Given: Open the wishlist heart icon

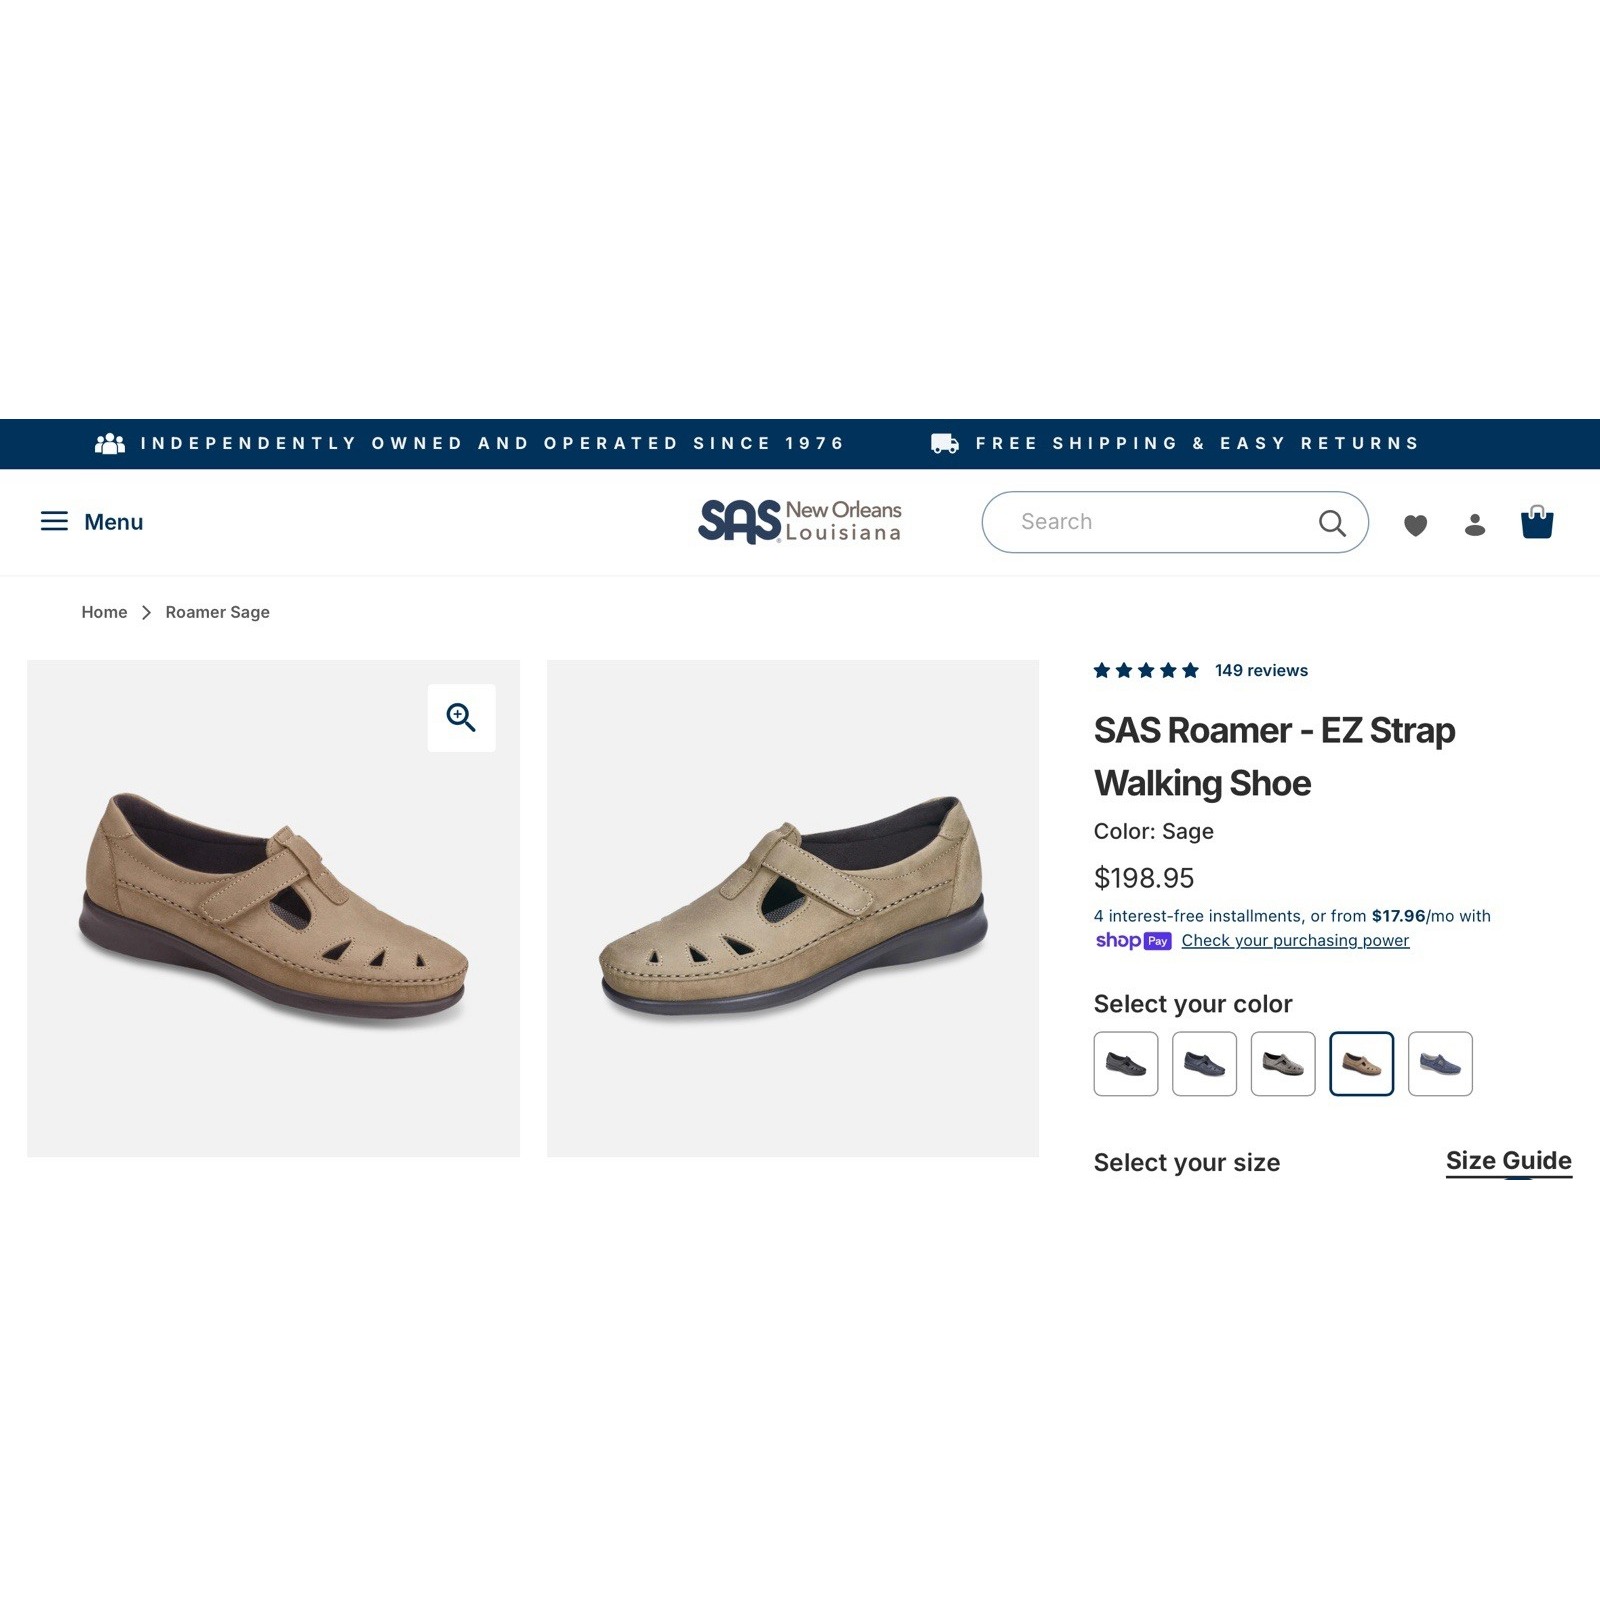Looking at the screenshot, I should (x=1415, y=525).
